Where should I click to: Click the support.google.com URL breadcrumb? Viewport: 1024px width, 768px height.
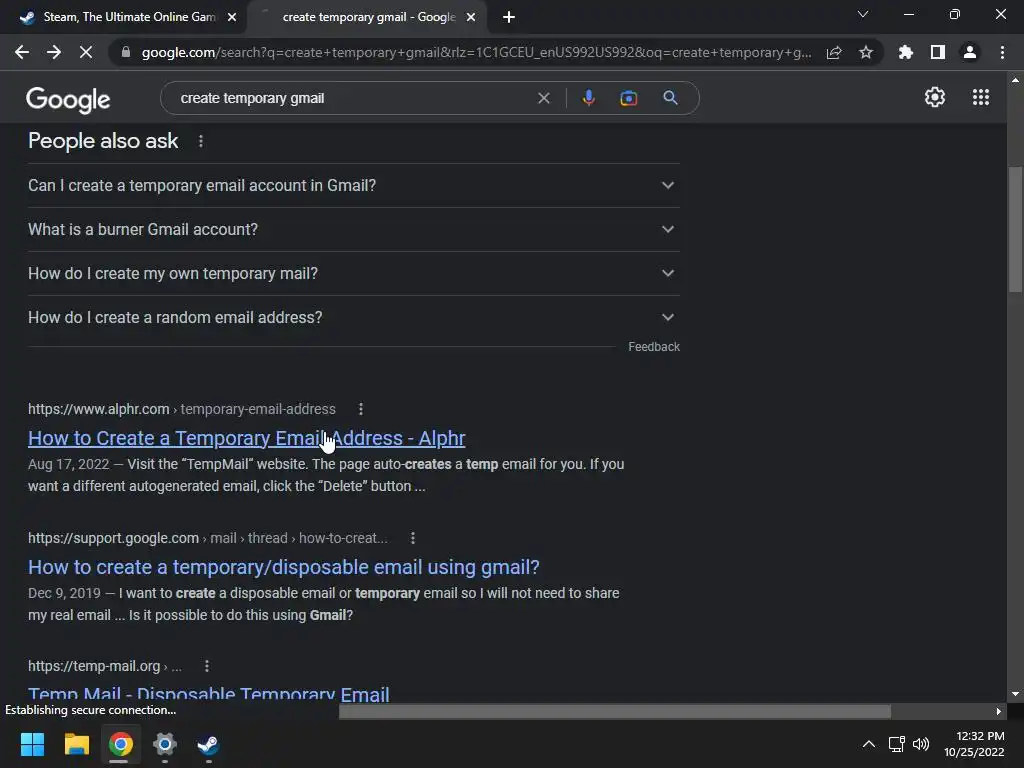[x=208, y=538]
